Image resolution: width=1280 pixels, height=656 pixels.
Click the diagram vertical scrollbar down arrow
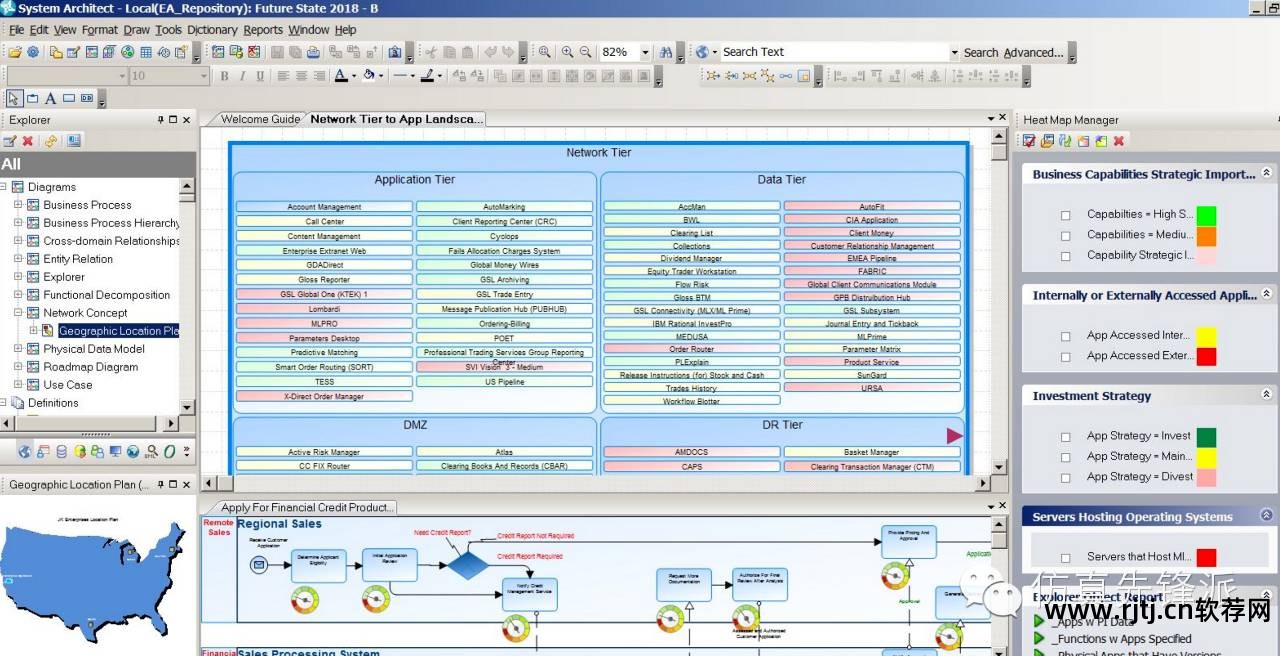pos(999,467)
